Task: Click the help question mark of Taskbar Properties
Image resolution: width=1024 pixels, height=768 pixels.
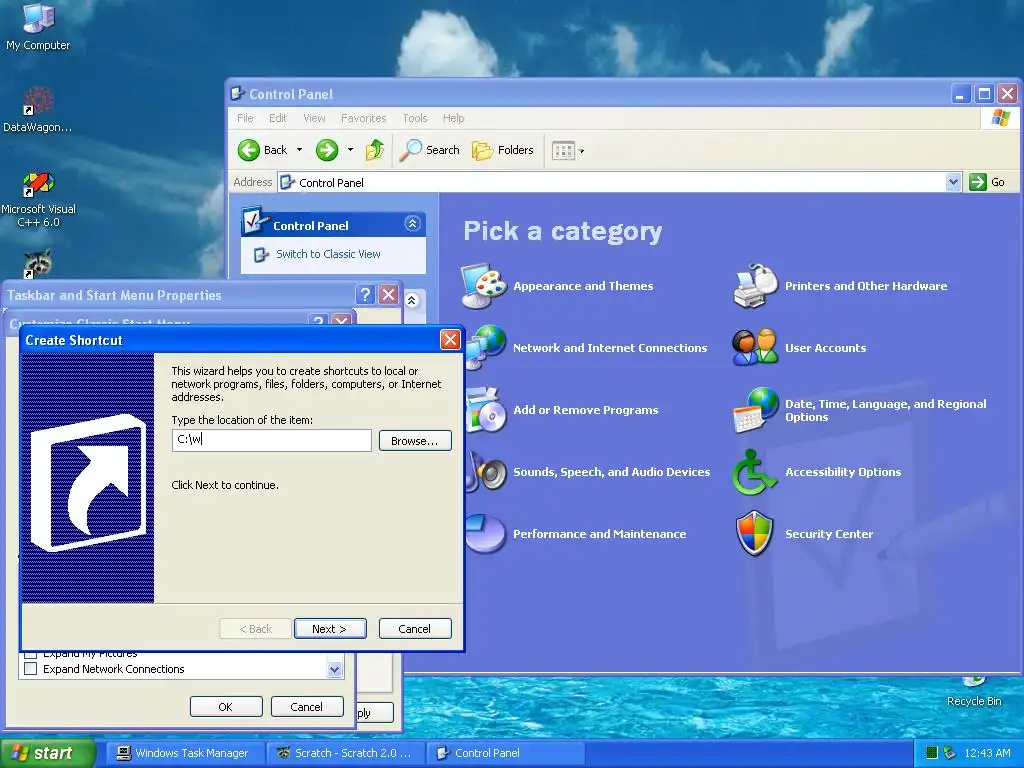Action: click(366, 295)
